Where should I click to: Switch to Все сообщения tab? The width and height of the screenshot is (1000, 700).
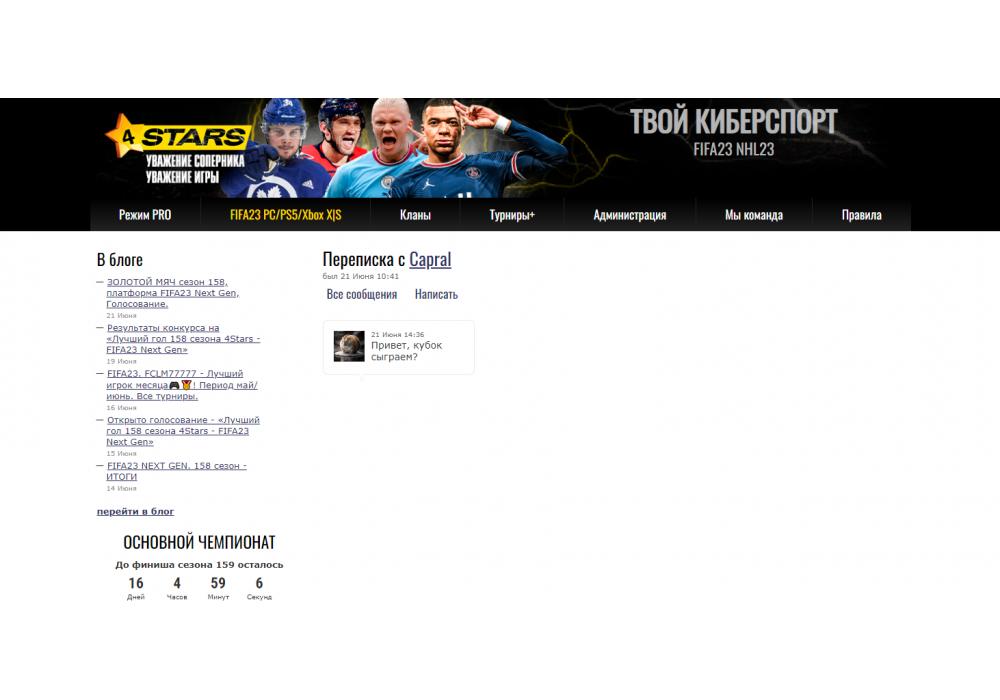[362, 294]
